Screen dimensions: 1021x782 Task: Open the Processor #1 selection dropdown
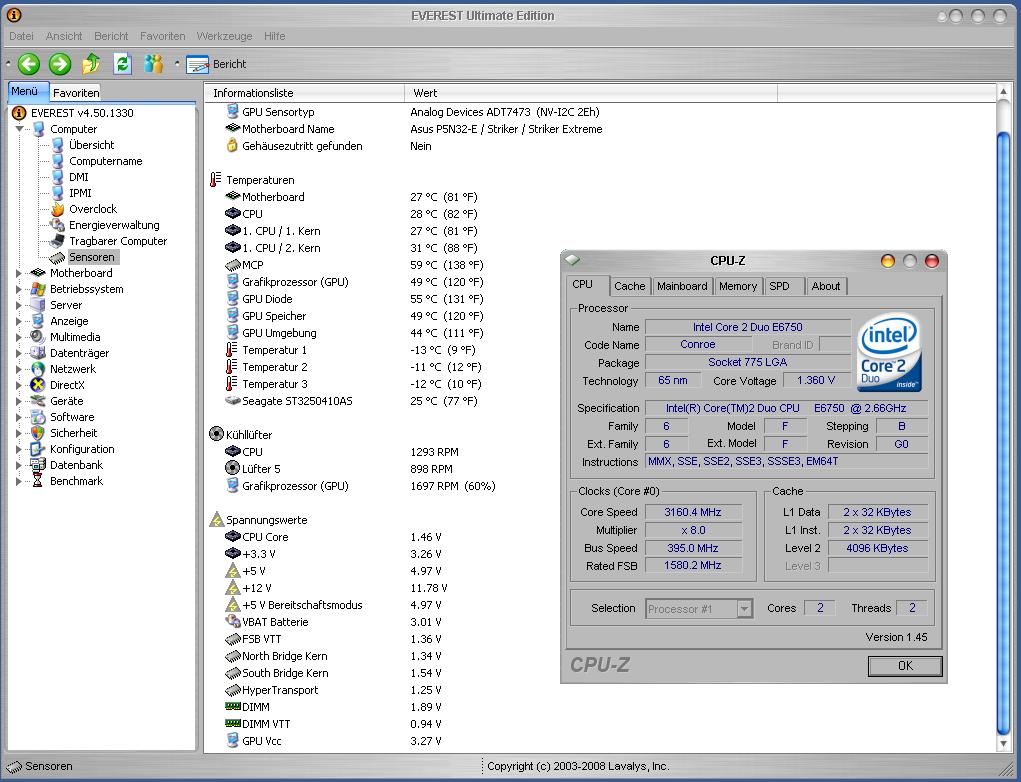[x=744, y=609]
